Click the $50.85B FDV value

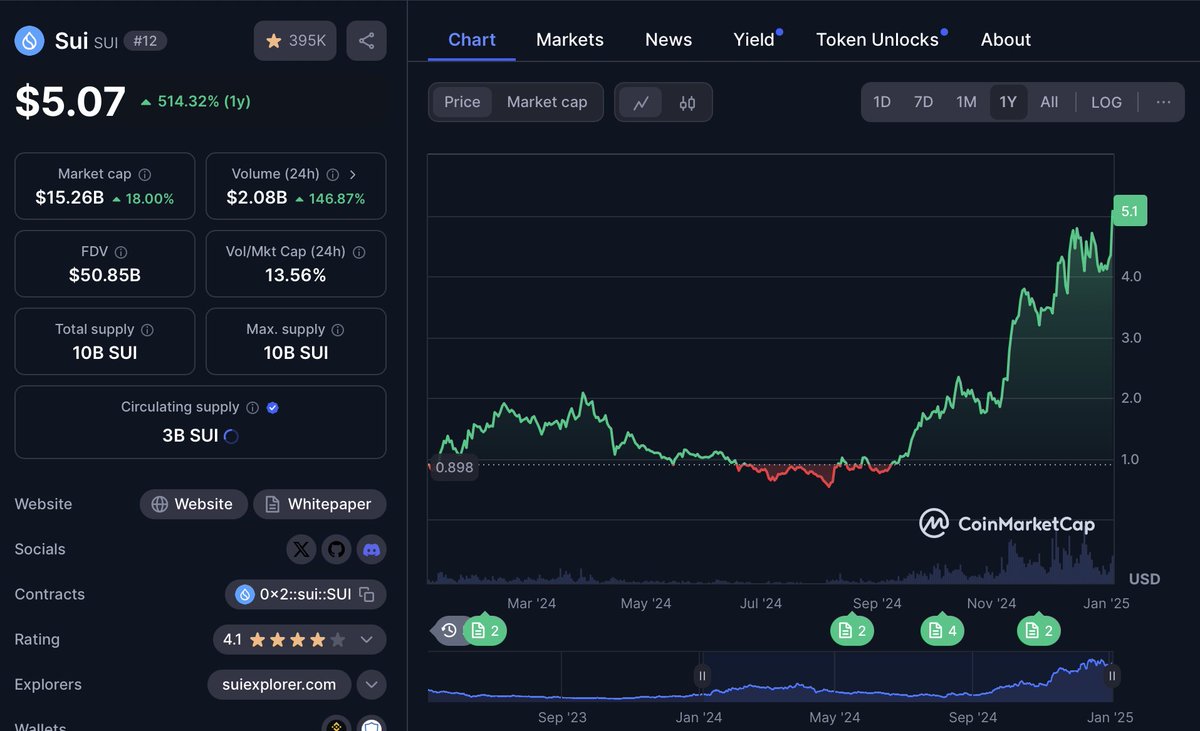point(105,275)
